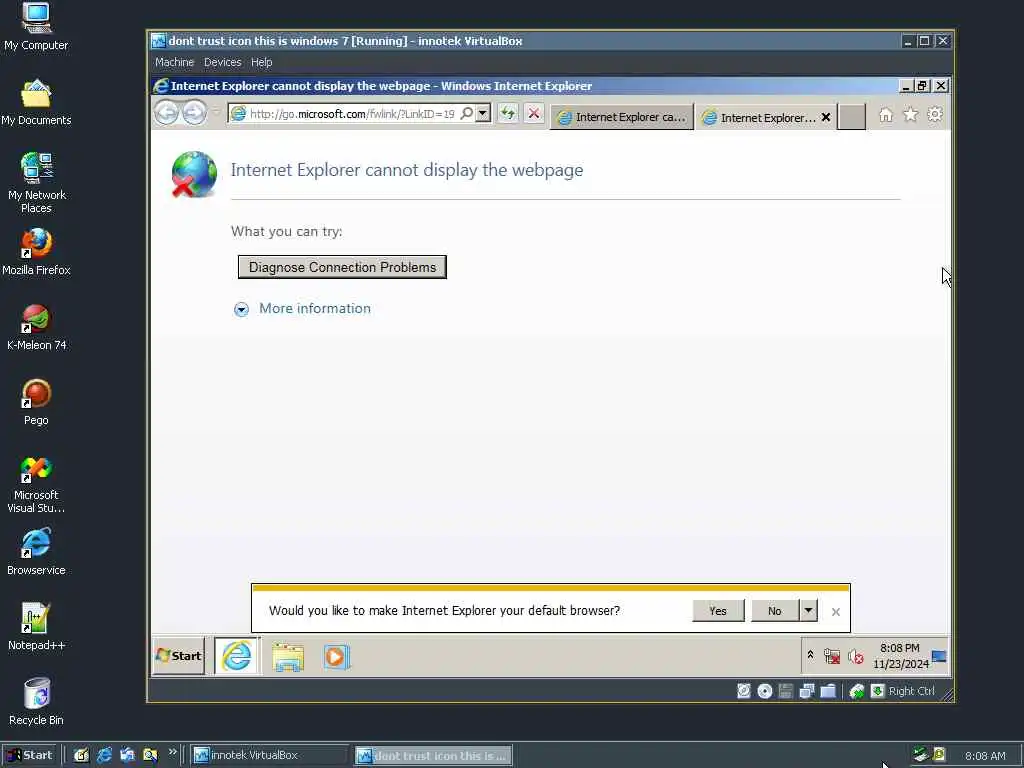The image size is (1024, 768).
Task: Open the guest Windows 7 Start menu
Action: pos(179,656)
